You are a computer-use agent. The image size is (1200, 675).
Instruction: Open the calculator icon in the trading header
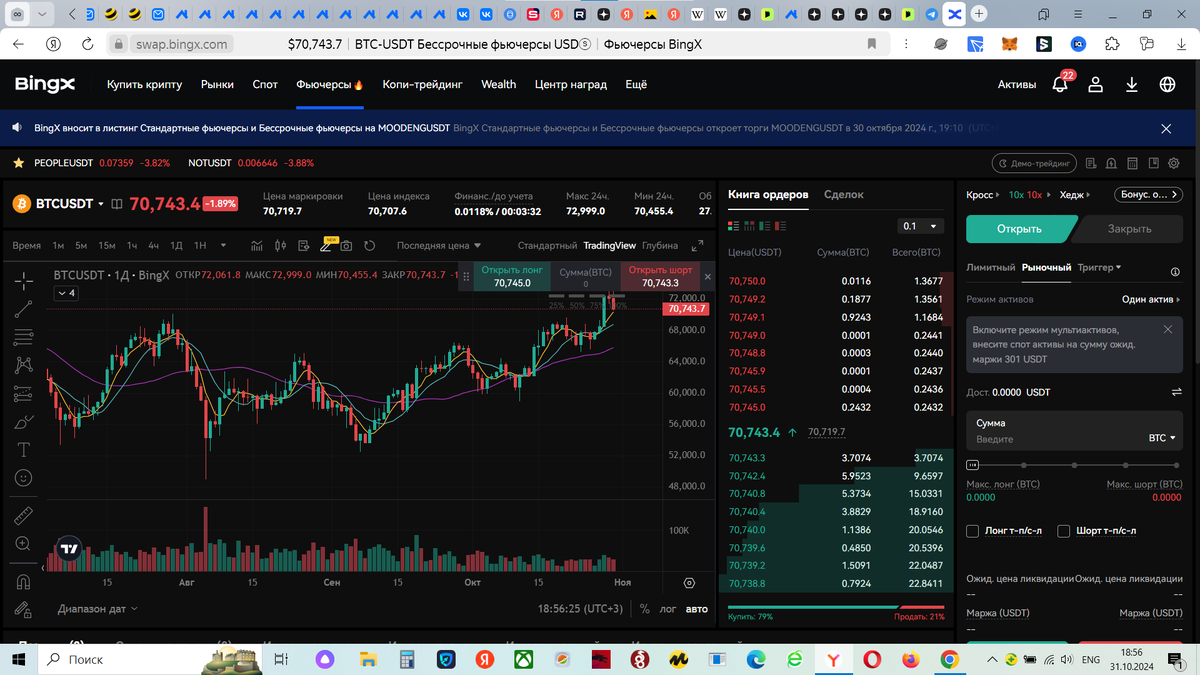[x=1134, y=163]
